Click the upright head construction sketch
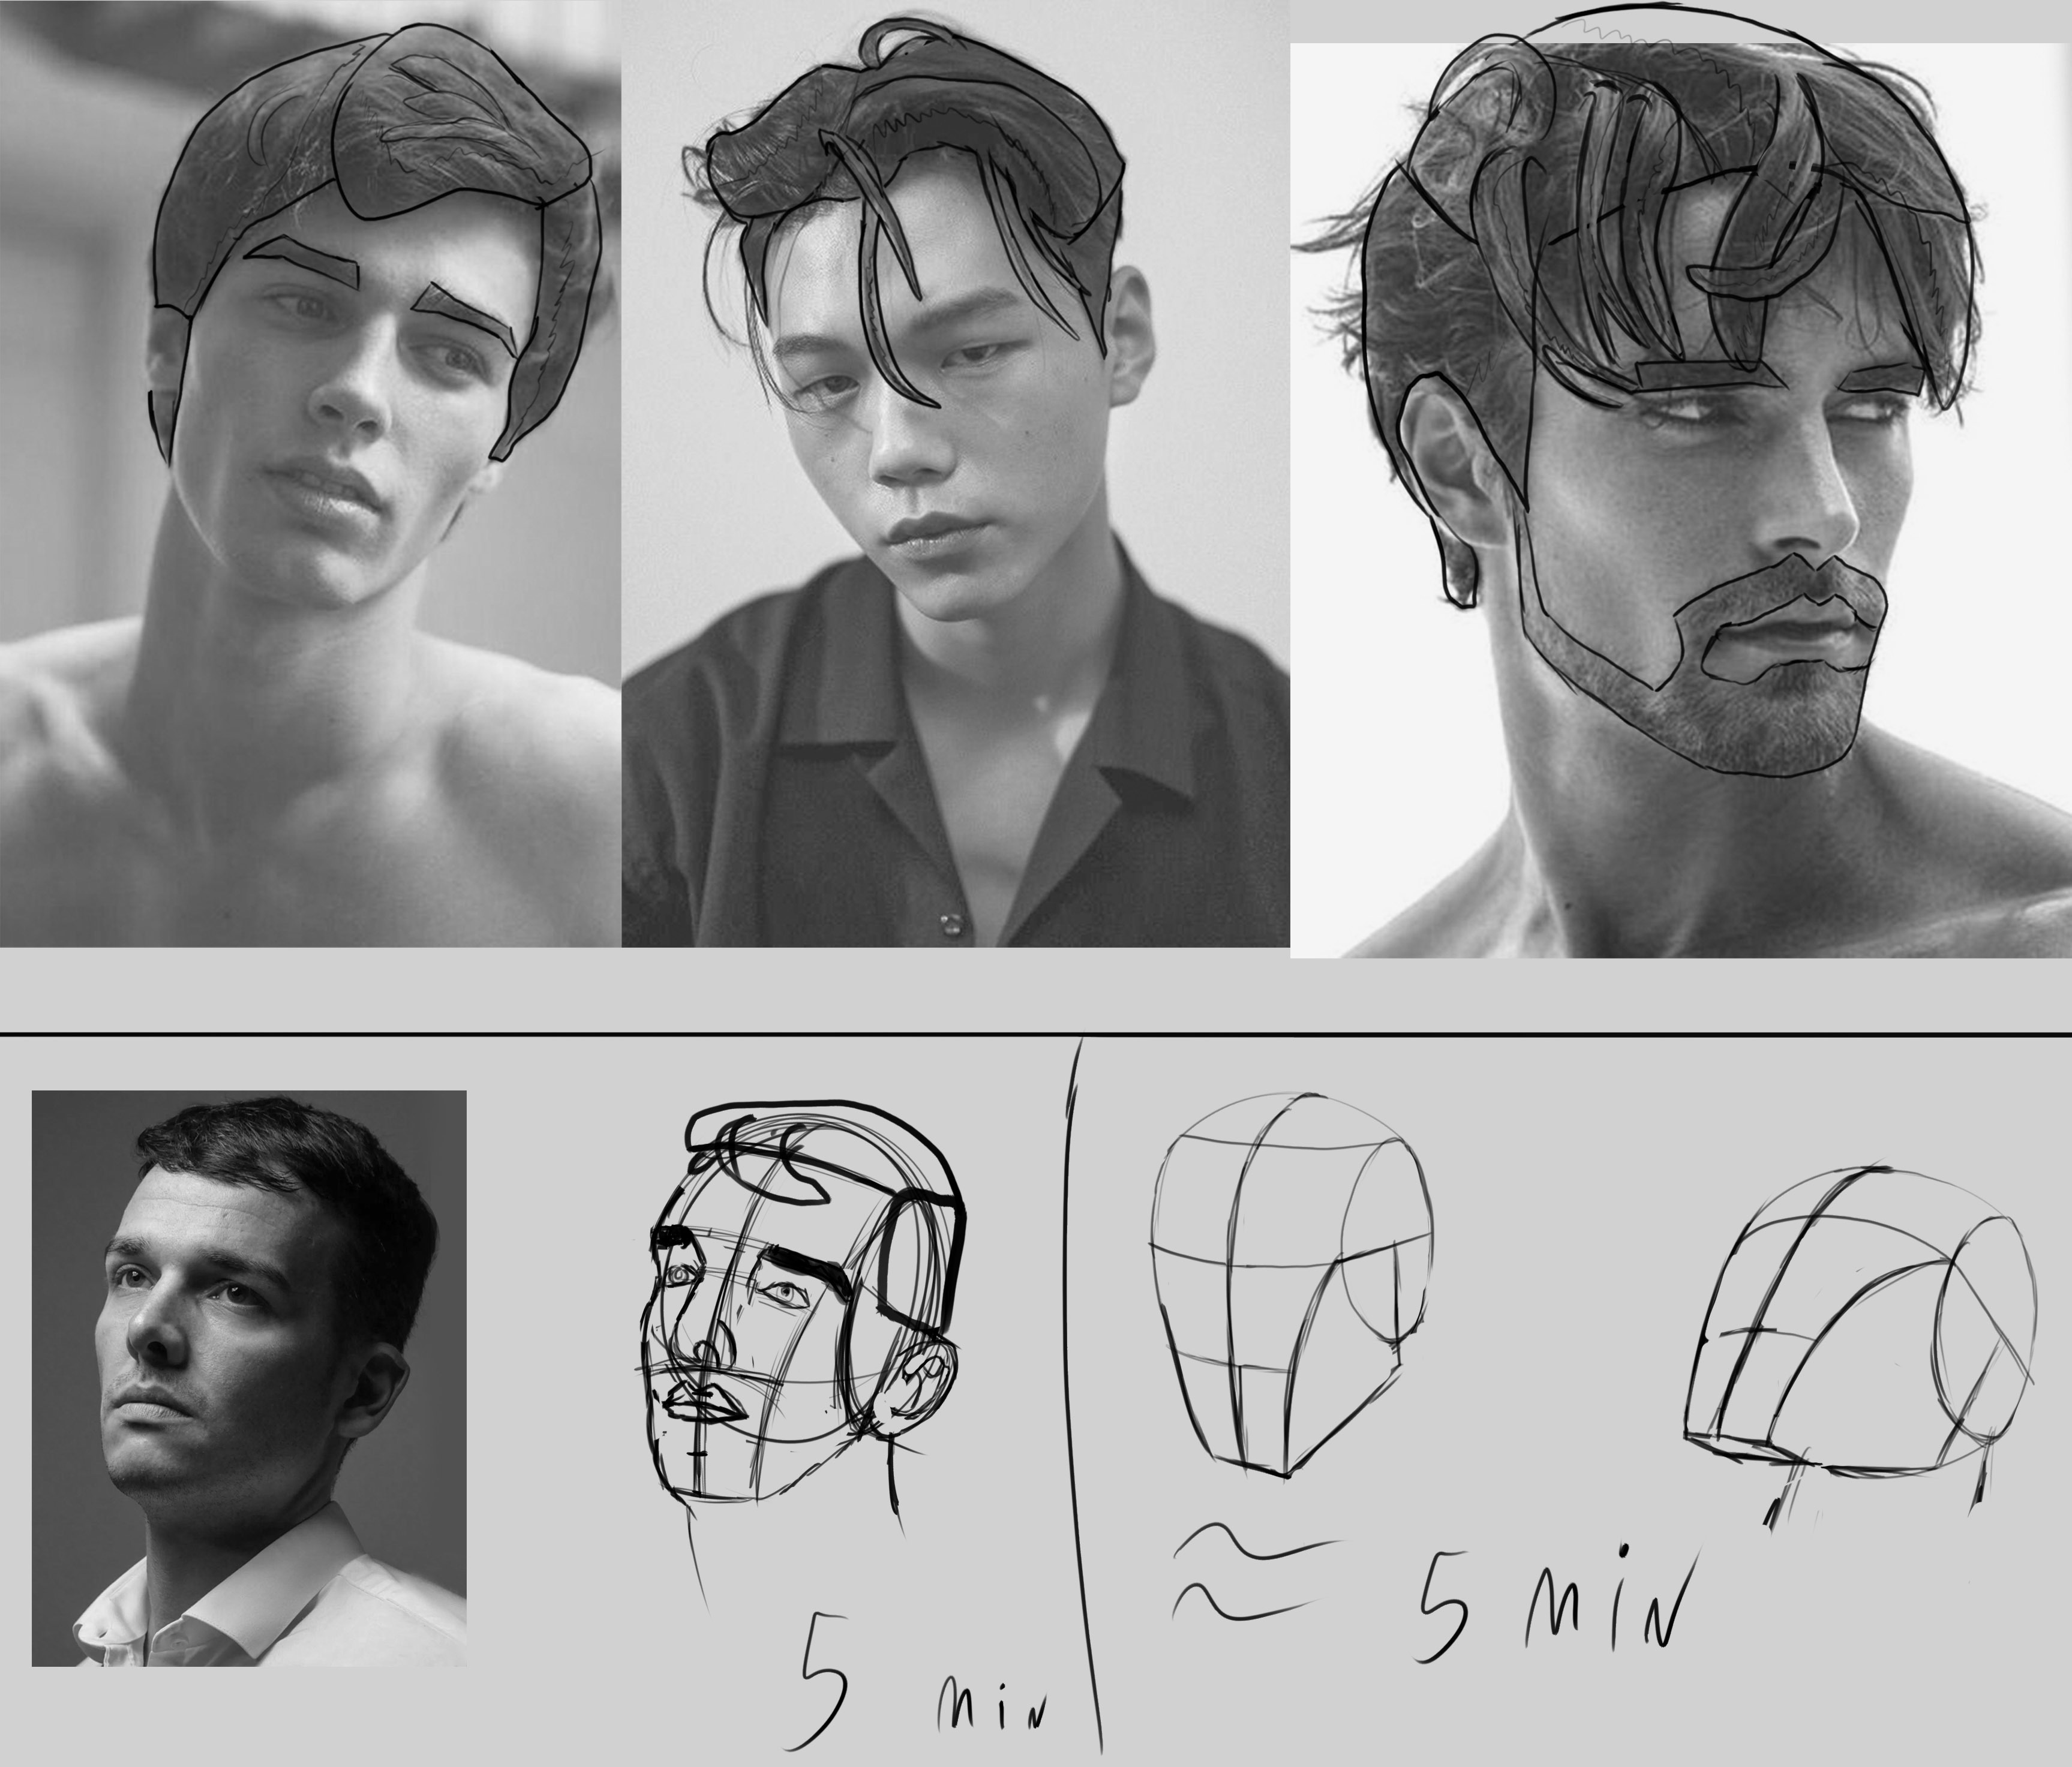The width and height of the screenshot is (2072, 1767). coord(1292,1286)
